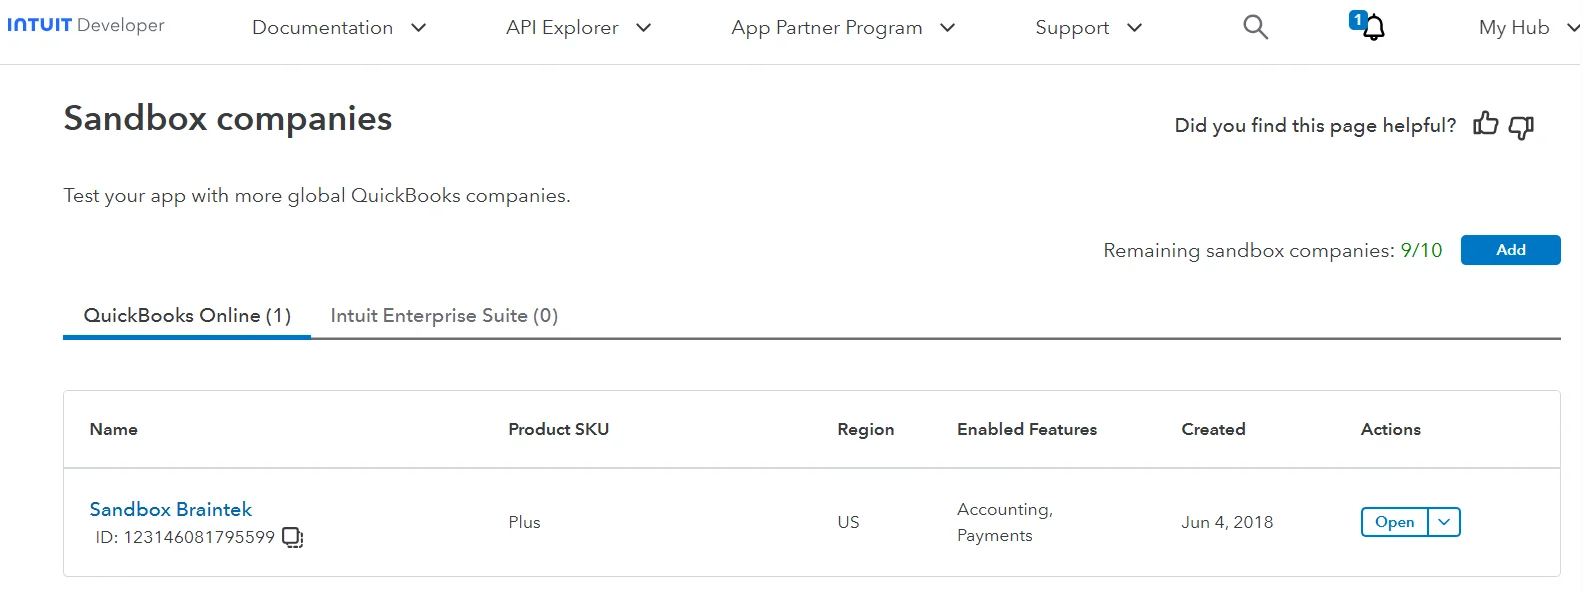1583x595 pixels.
Task: Click the Name column header
Action: [x=114, y=429]
